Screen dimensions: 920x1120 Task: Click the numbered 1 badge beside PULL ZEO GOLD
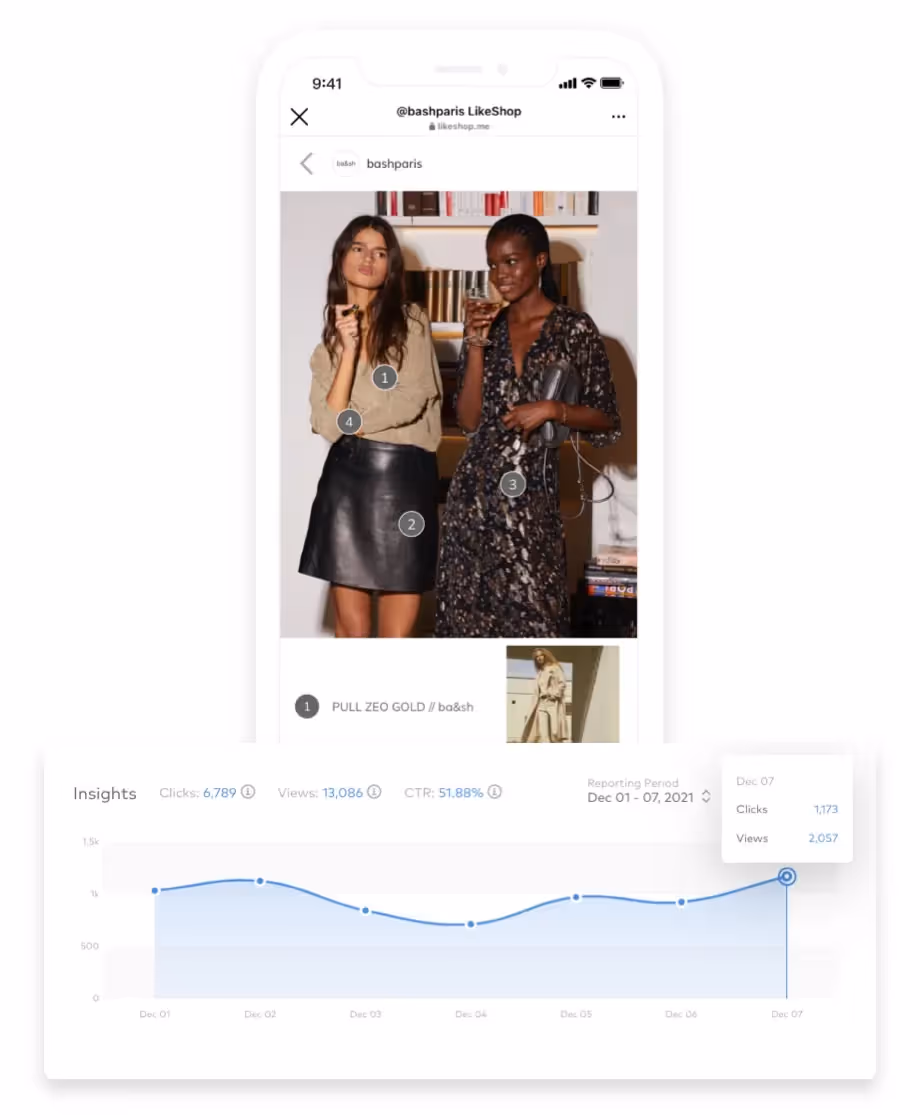[x=307, y=706]
